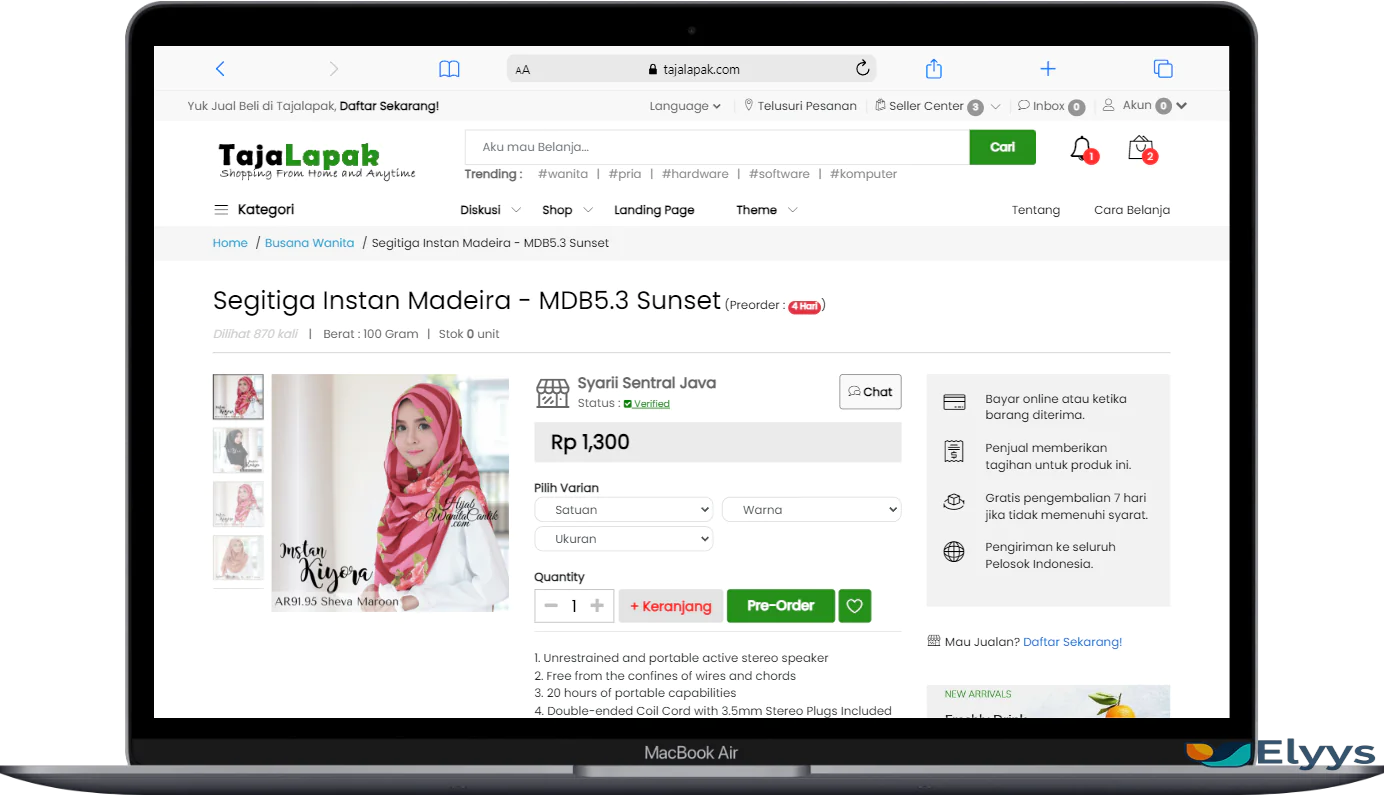This screenshot has width=1384, height=795.
Task: Click the tajalapak.com address bar
Action: (691, 69)
